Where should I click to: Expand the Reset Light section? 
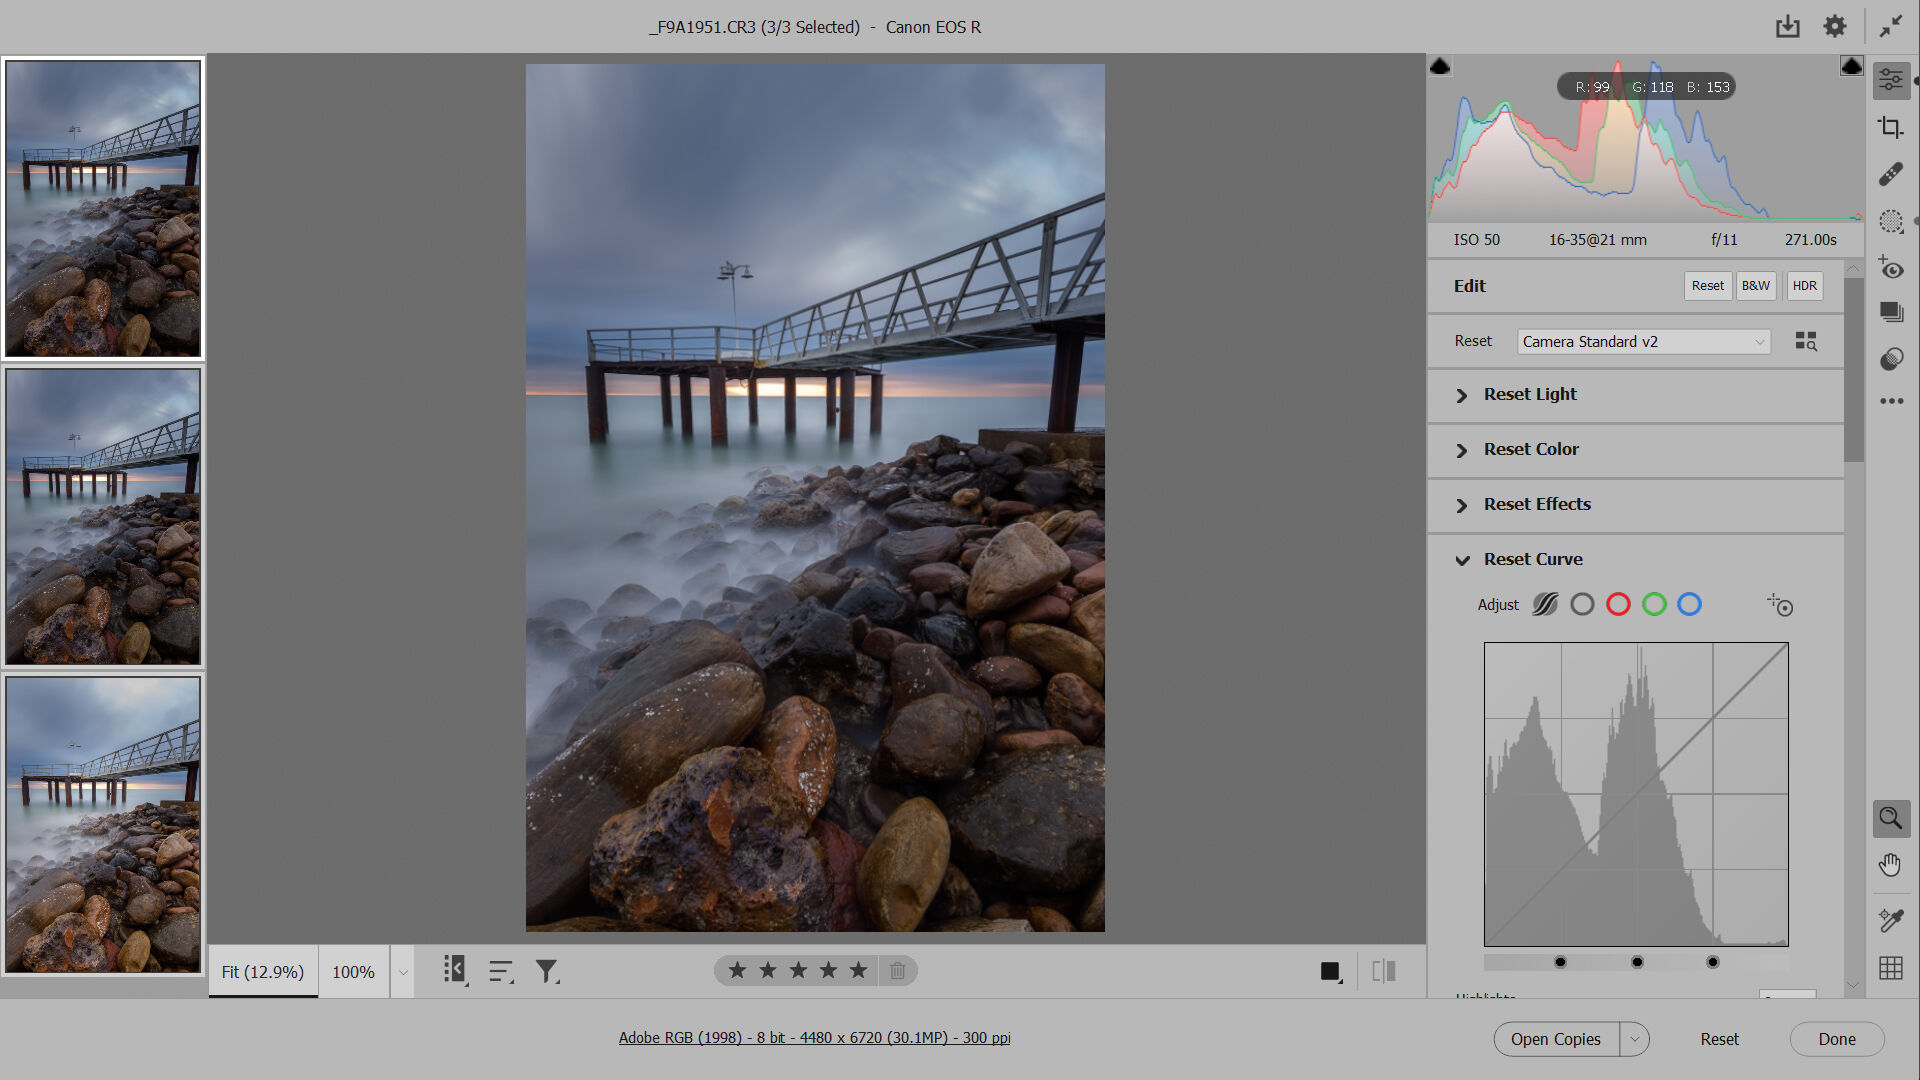1461,394
